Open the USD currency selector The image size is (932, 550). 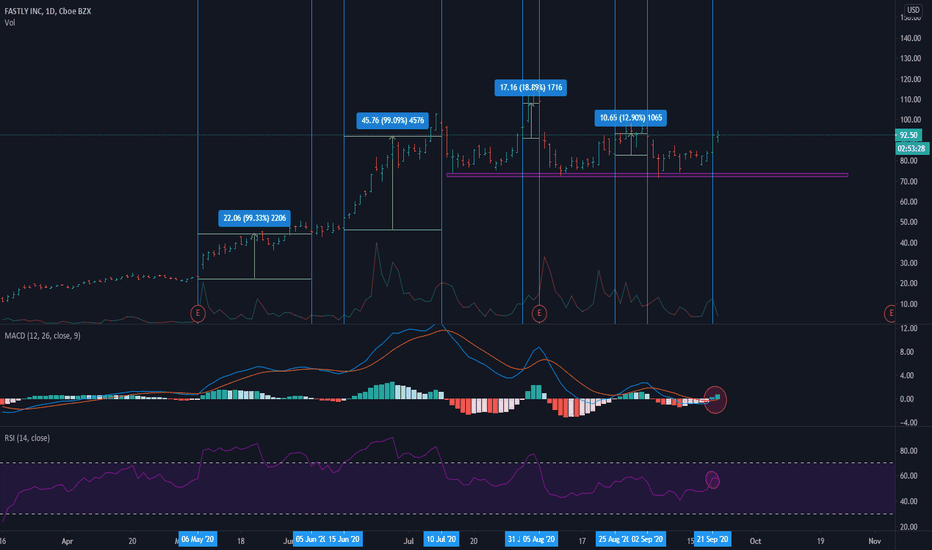tap(913, 10)
